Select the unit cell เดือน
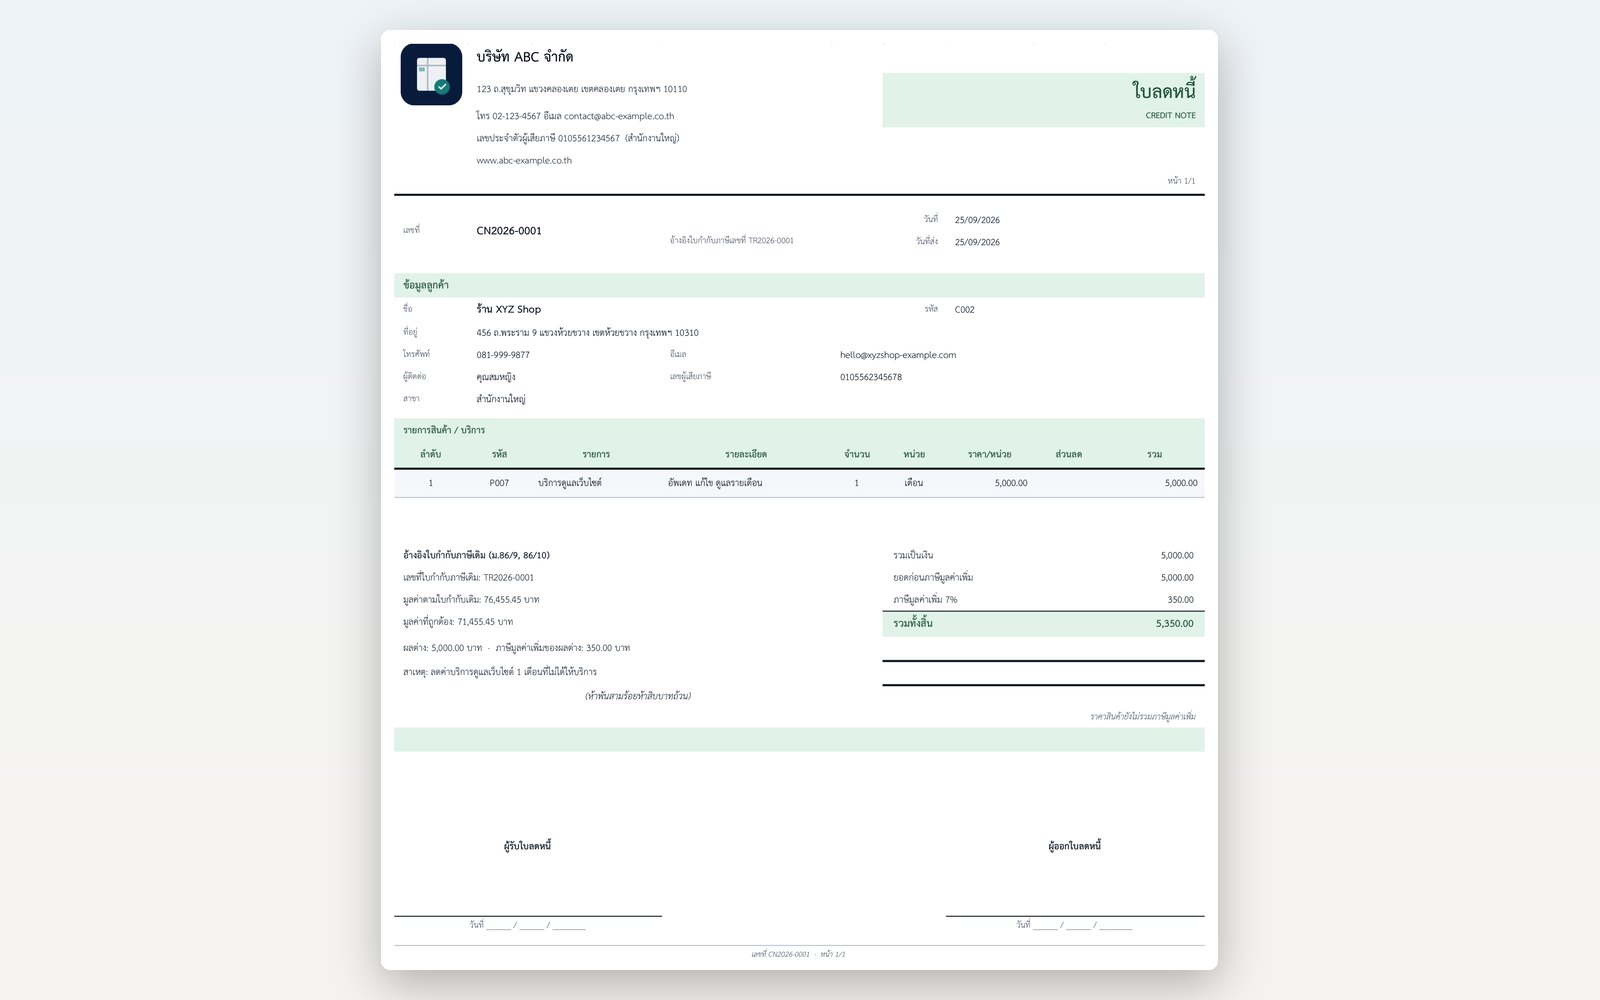This screenshot has width=1600, height=1000. click(x=914, y=483)
